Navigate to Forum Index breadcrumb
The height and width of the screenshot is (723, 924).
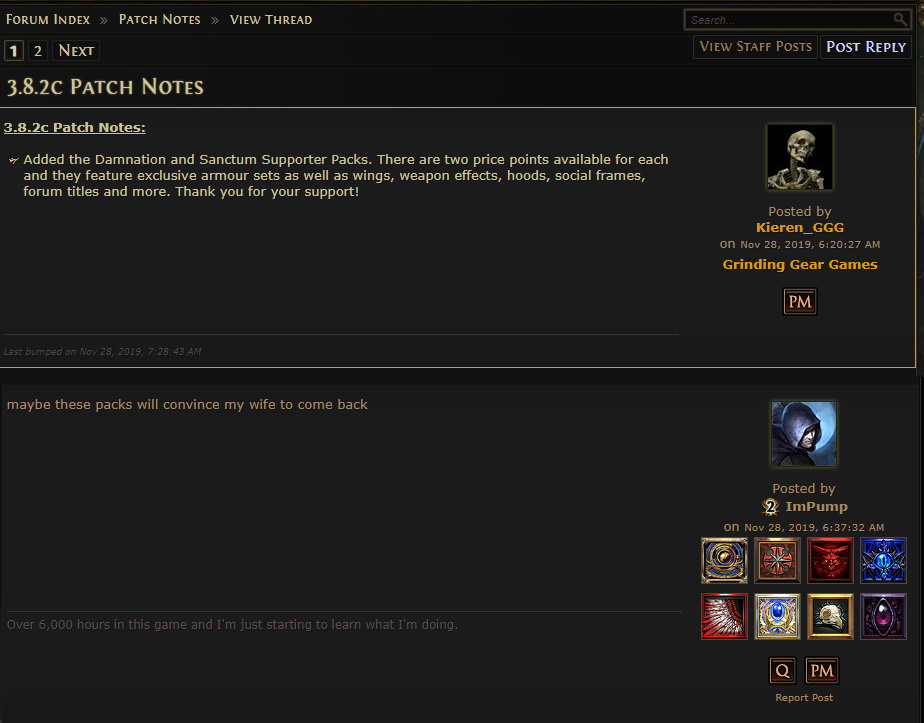pyautogui.click(x=48, y=19)
